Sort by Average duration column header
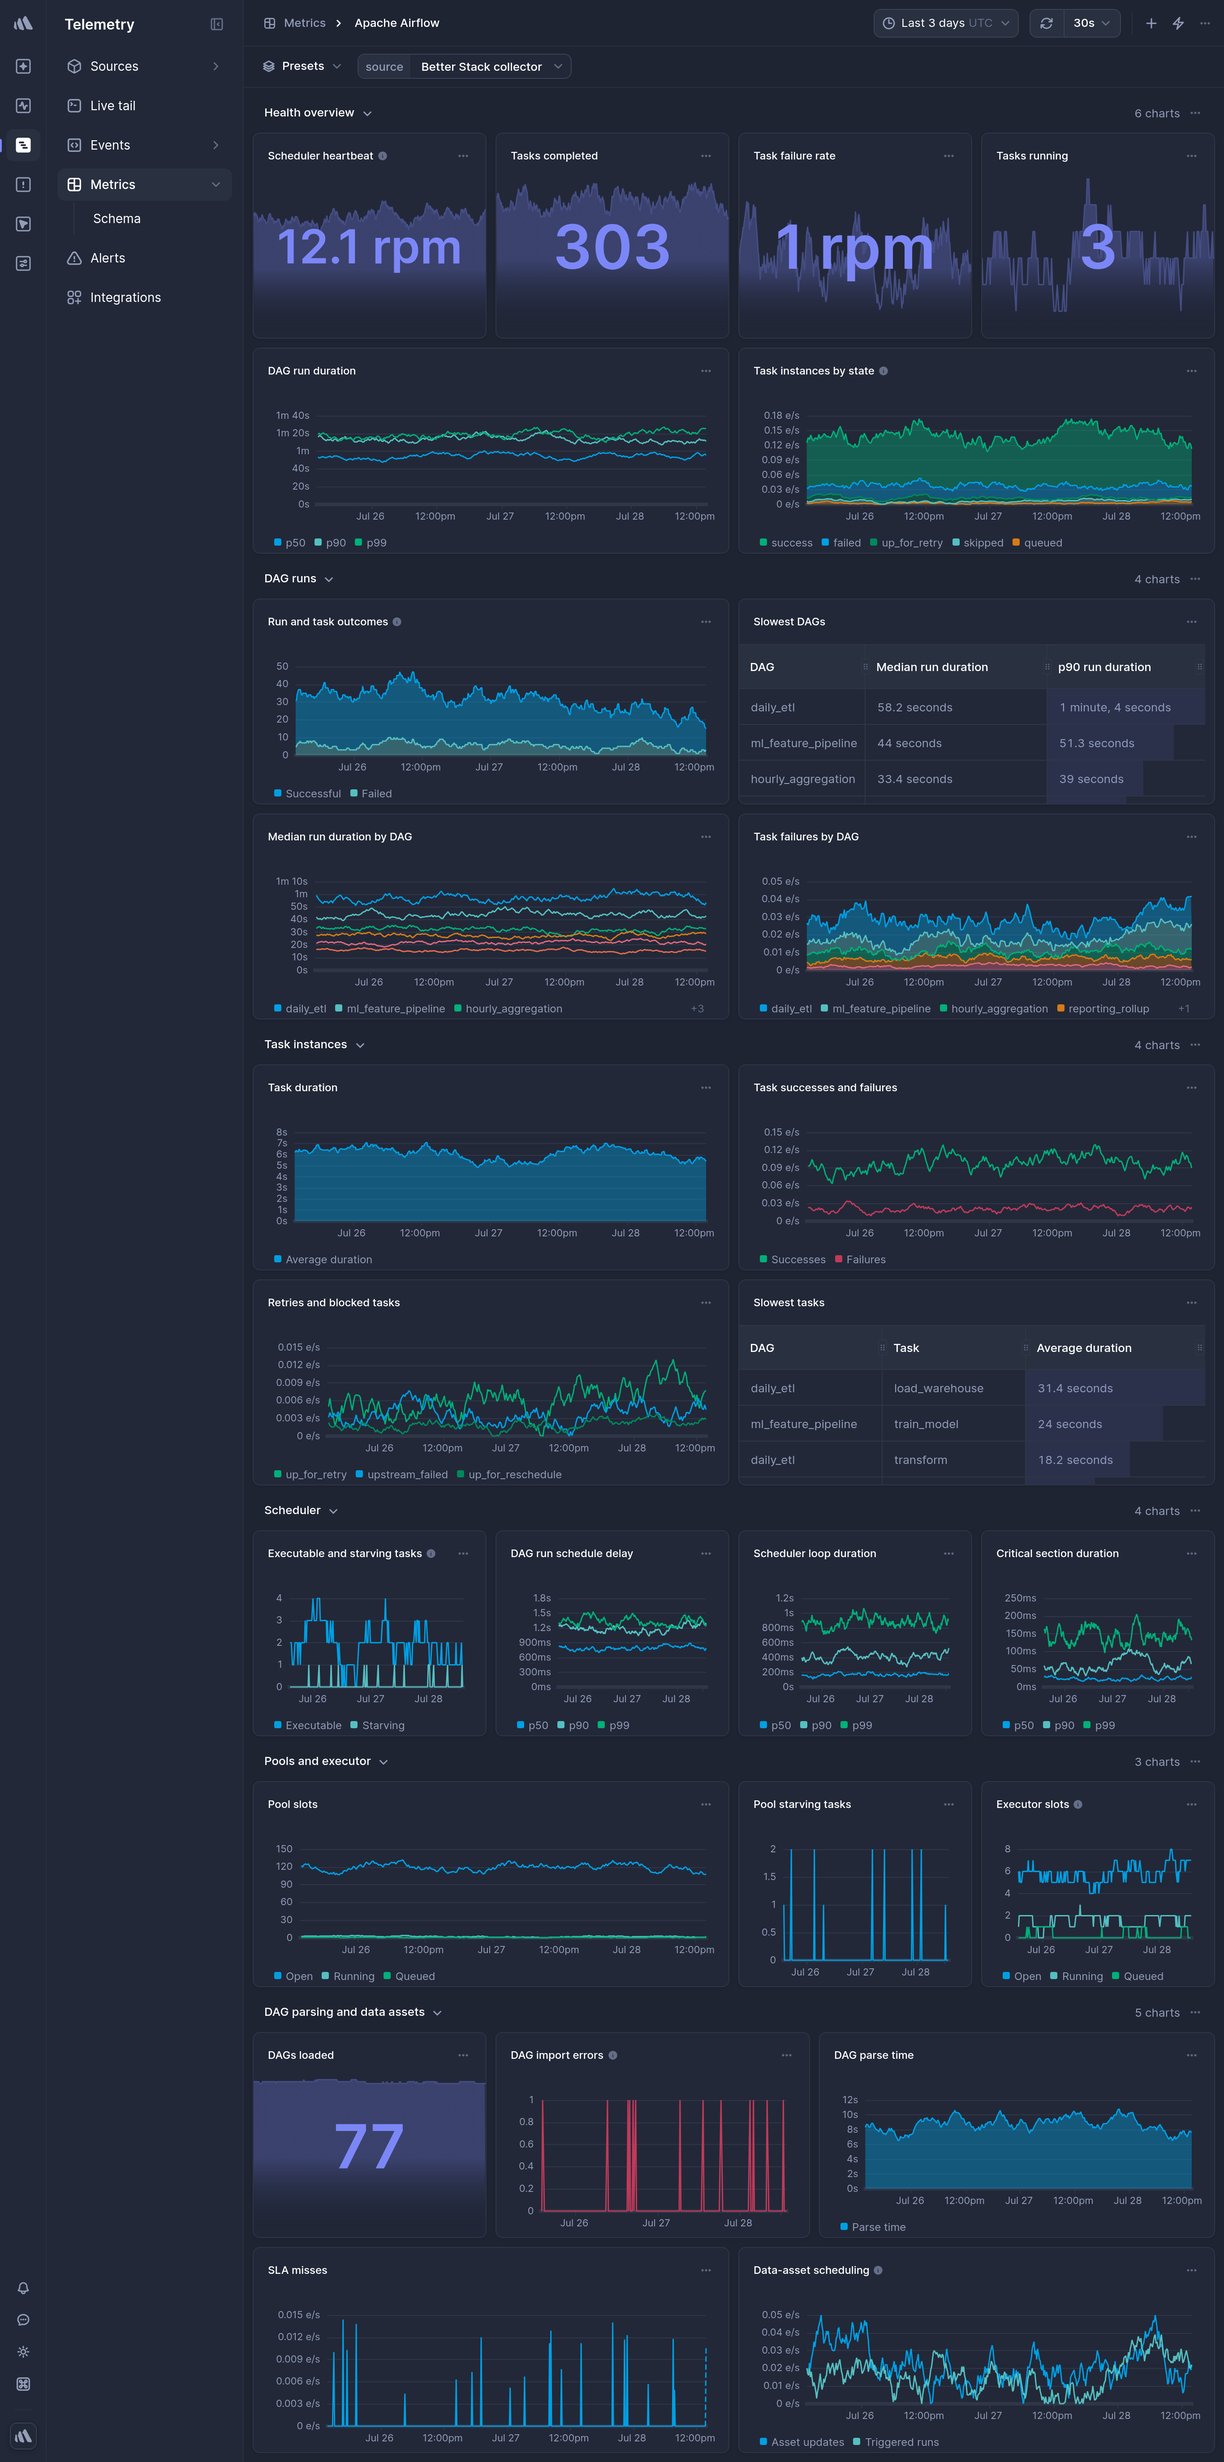 click(x=1084, y=1348)
